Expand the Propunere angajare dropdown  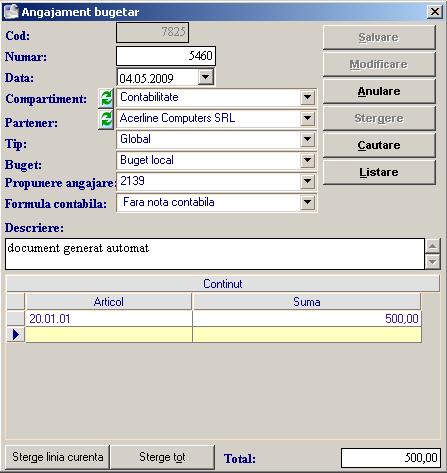pos(307,181)
